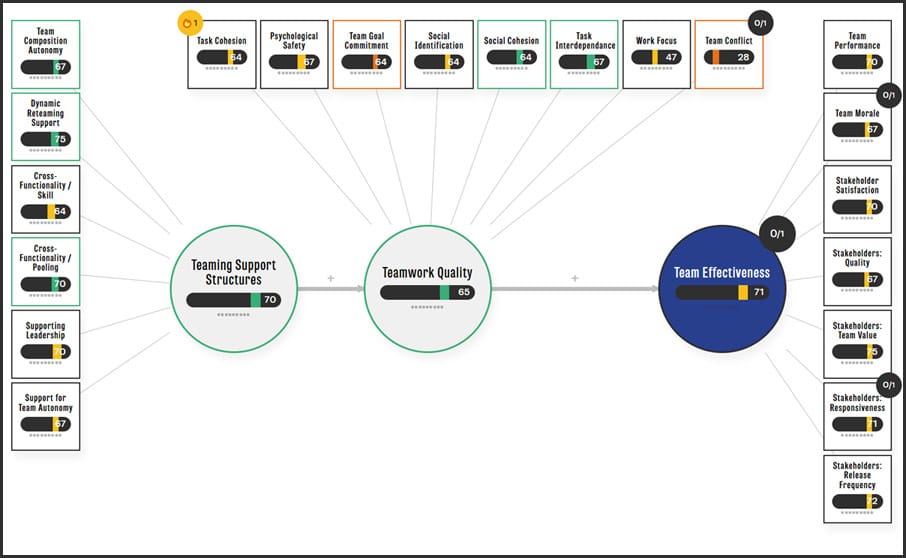906x558 pixels.
Task: Click plus sign between Teaming Support and Teamwork Quality
Action: [331, 278]
